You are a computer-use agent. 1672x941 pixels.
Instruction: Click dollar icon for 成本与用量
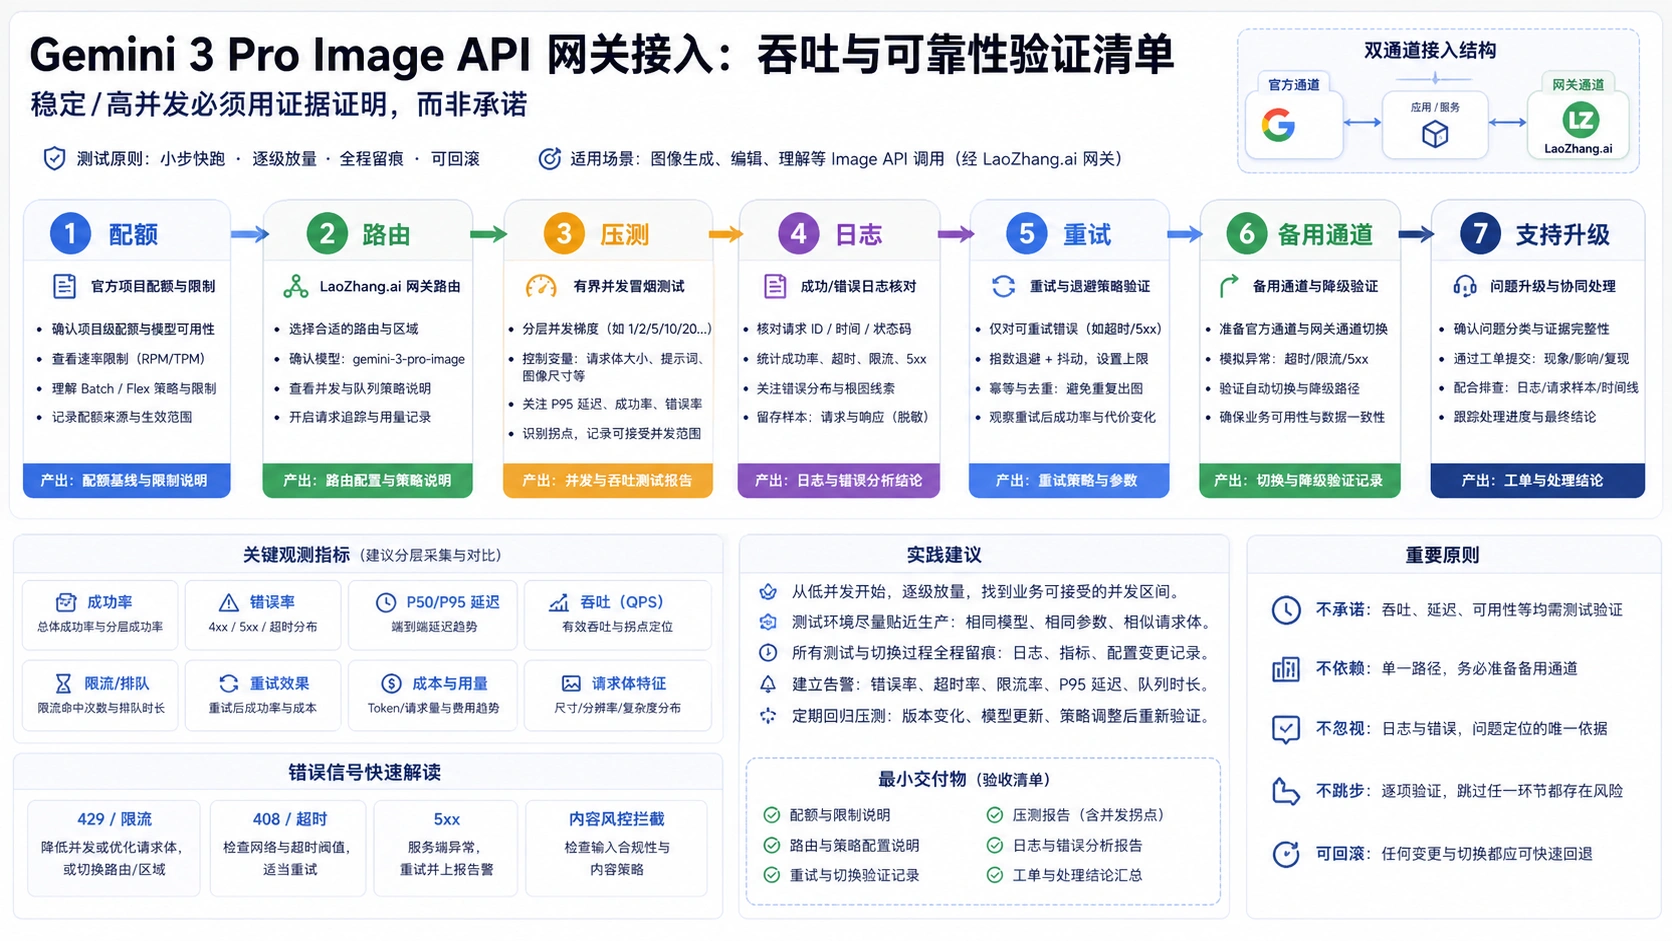click(x=391, y=683)
